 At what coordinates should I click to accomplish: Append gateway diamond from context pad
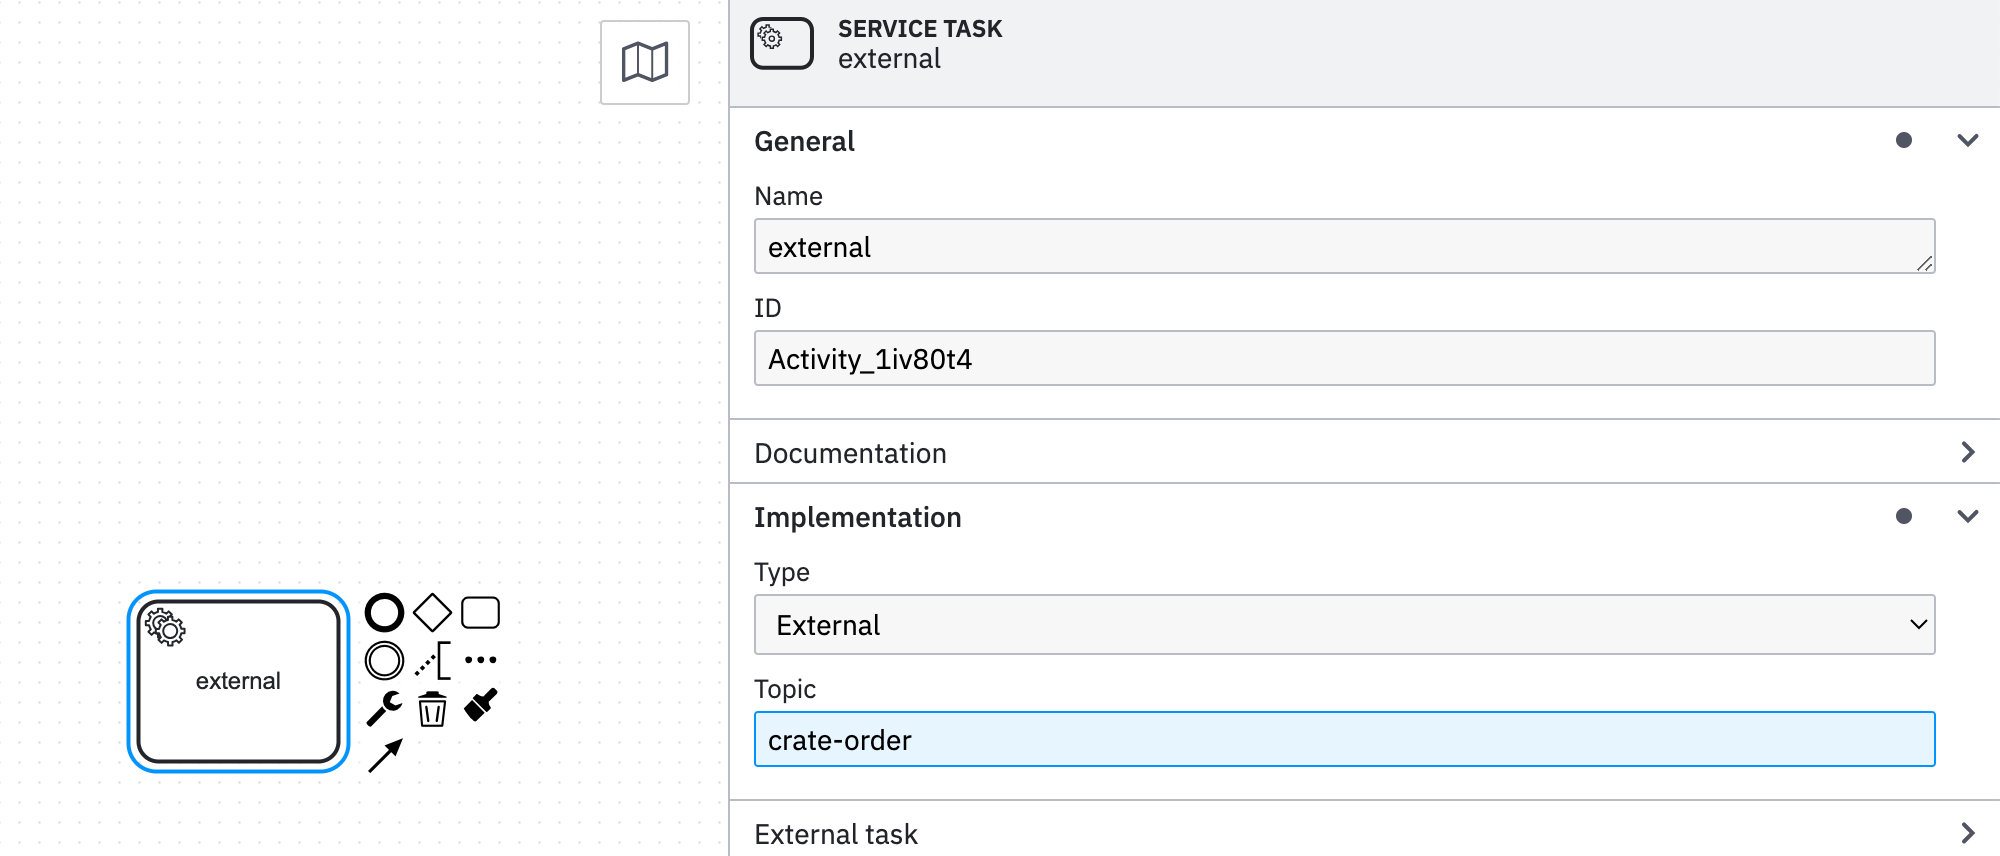(432, 612)
